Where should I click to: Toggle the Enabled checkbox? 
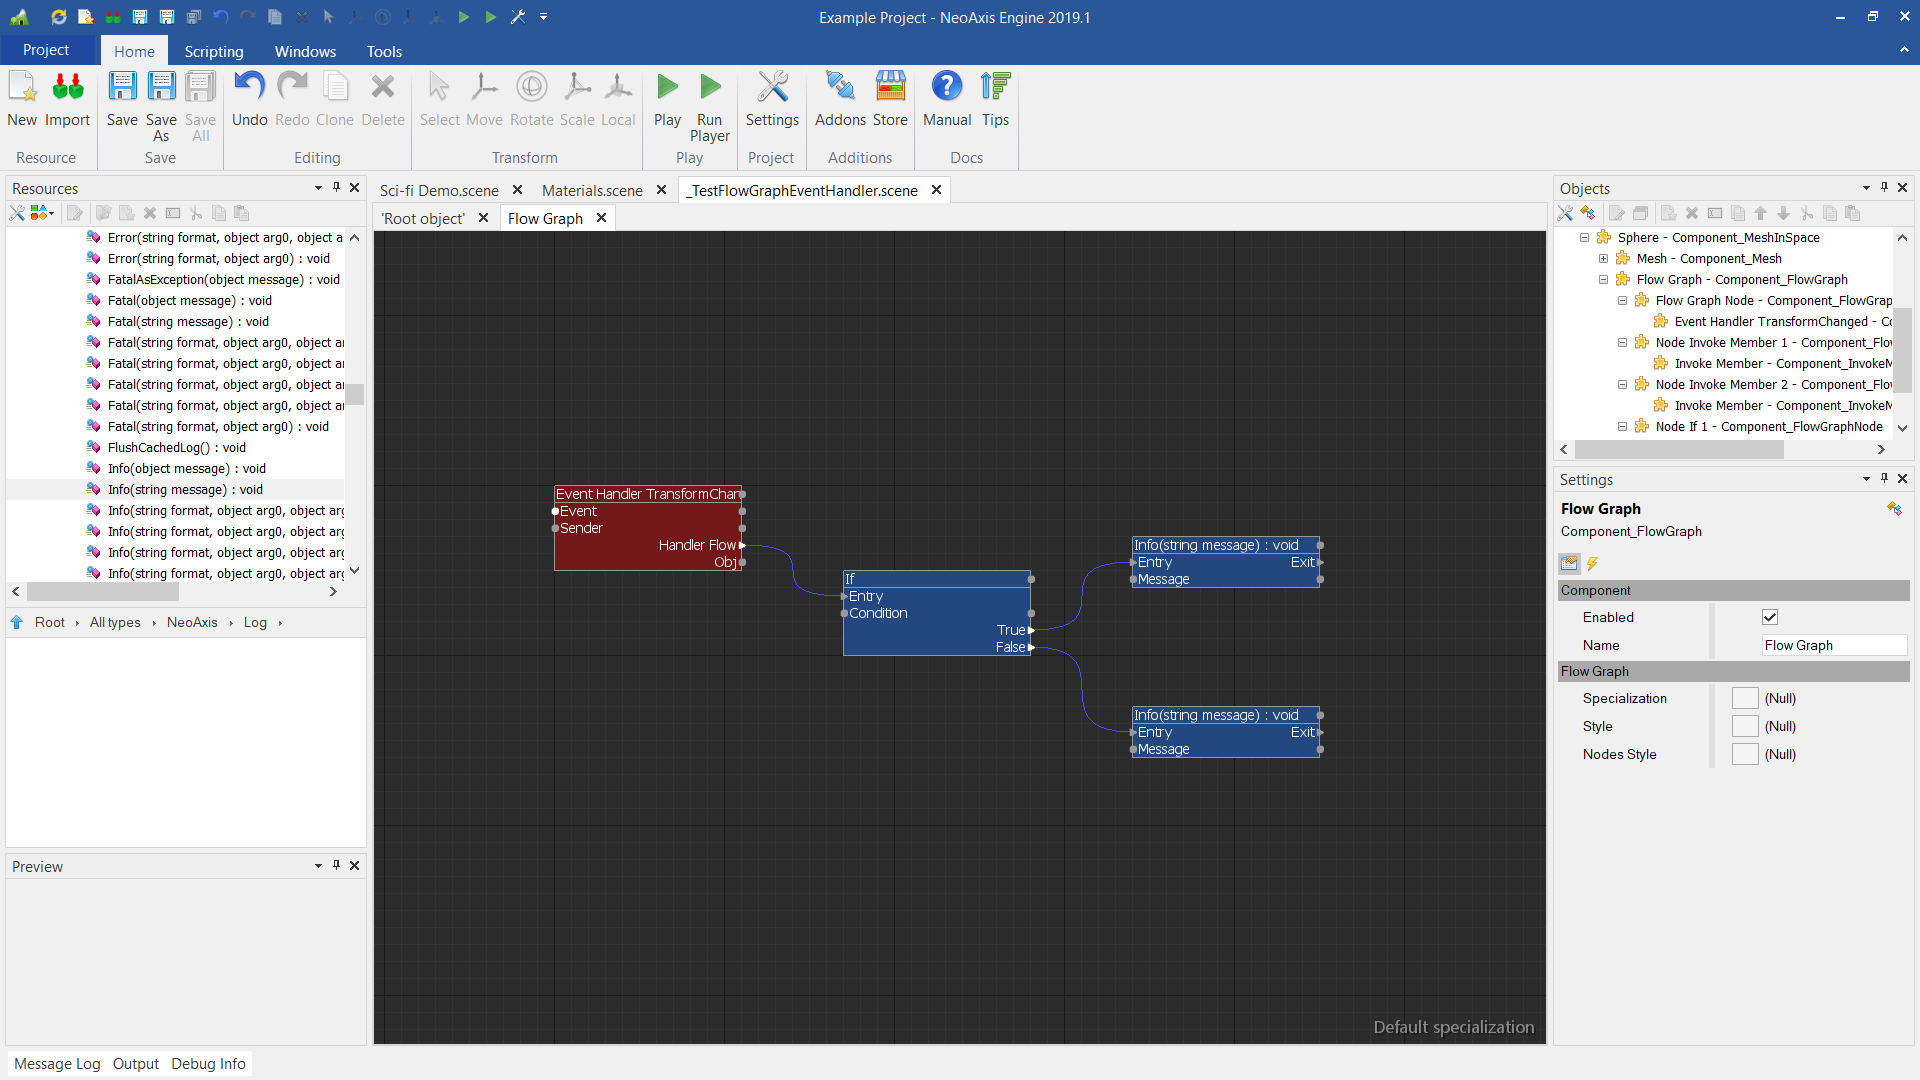click(1770, 617)
